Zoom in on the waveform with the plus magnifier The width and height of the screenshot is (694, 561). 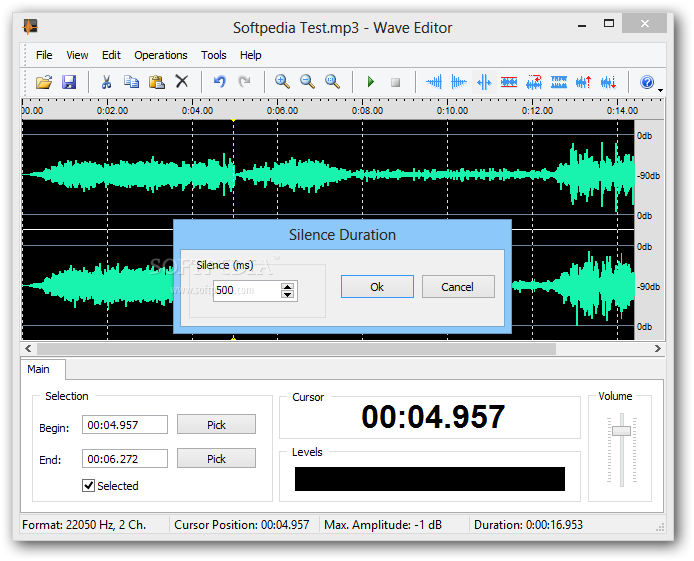[282, 82]
